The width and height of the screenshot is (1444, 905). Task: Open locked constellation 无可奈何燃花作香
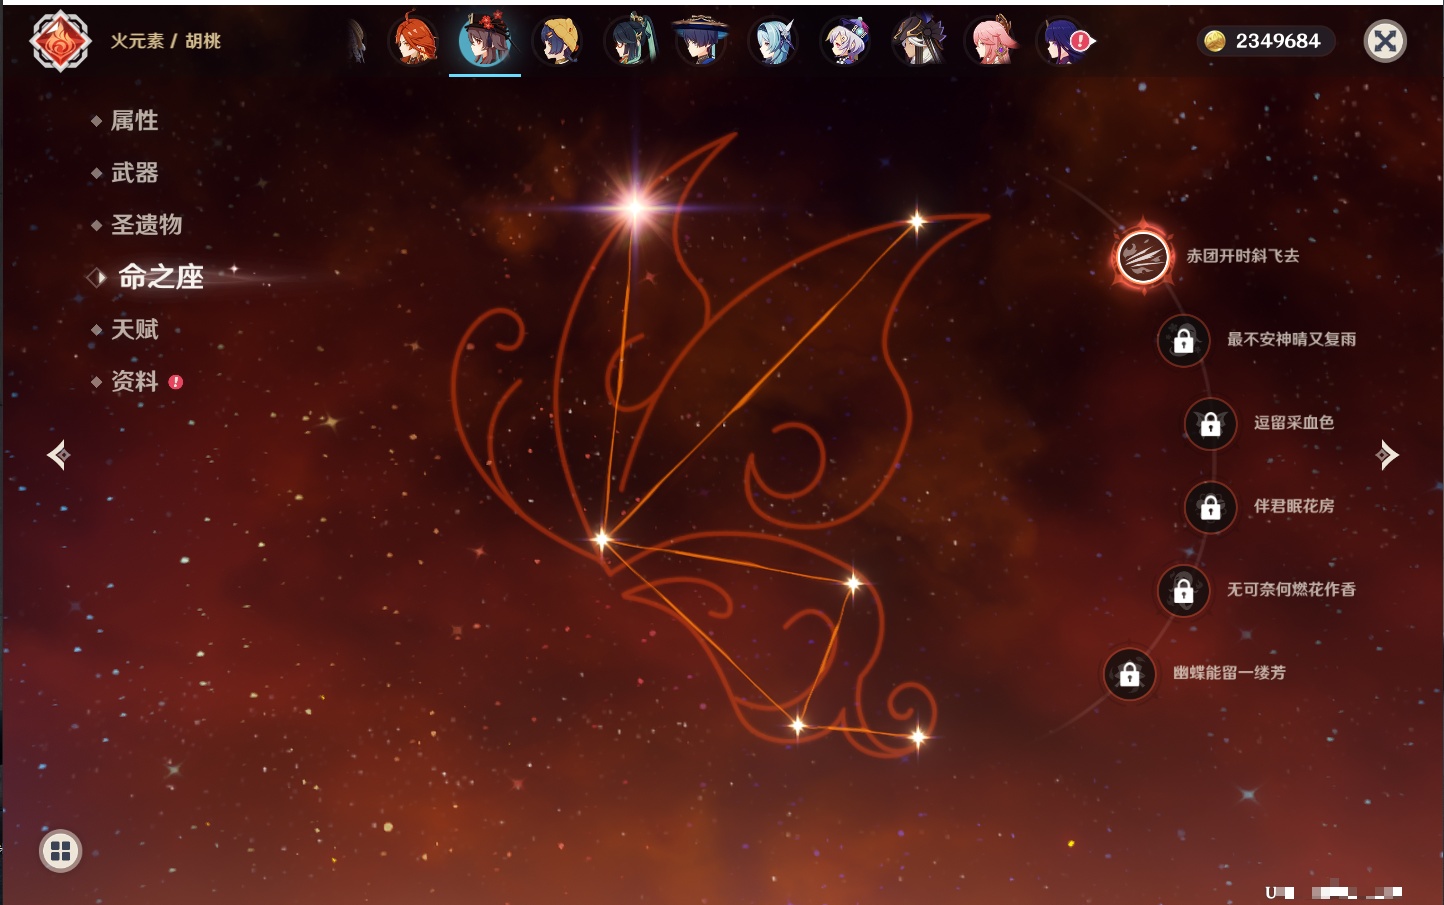(1183, 591)
